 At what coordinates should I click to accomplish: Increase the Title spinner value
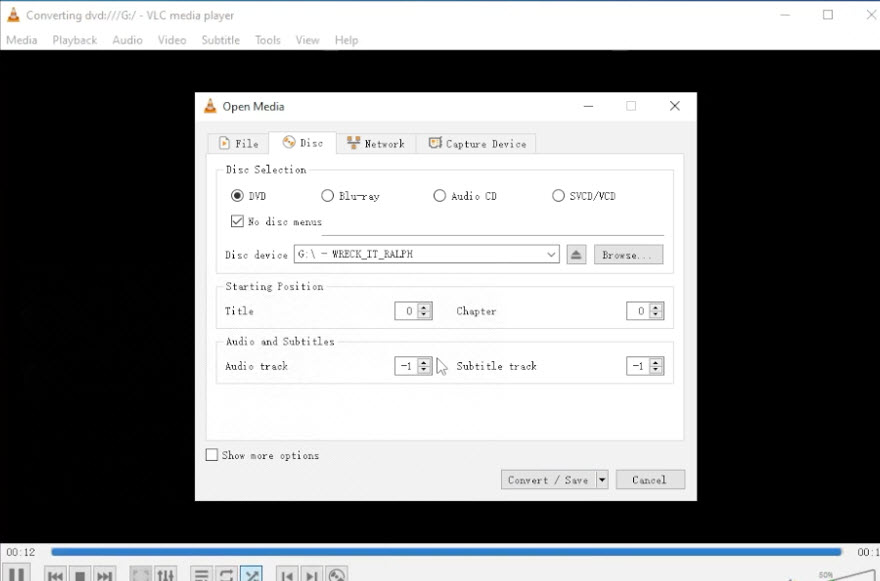pos(424,306)
